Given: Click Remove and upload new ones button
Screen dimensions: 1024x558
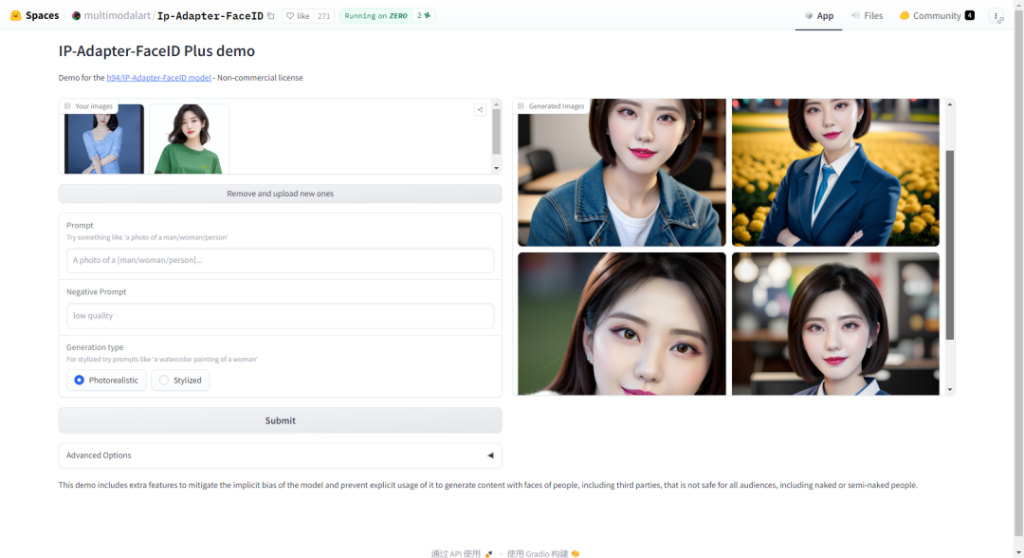Looking at the screenshot, I should (x=280, y=193).
